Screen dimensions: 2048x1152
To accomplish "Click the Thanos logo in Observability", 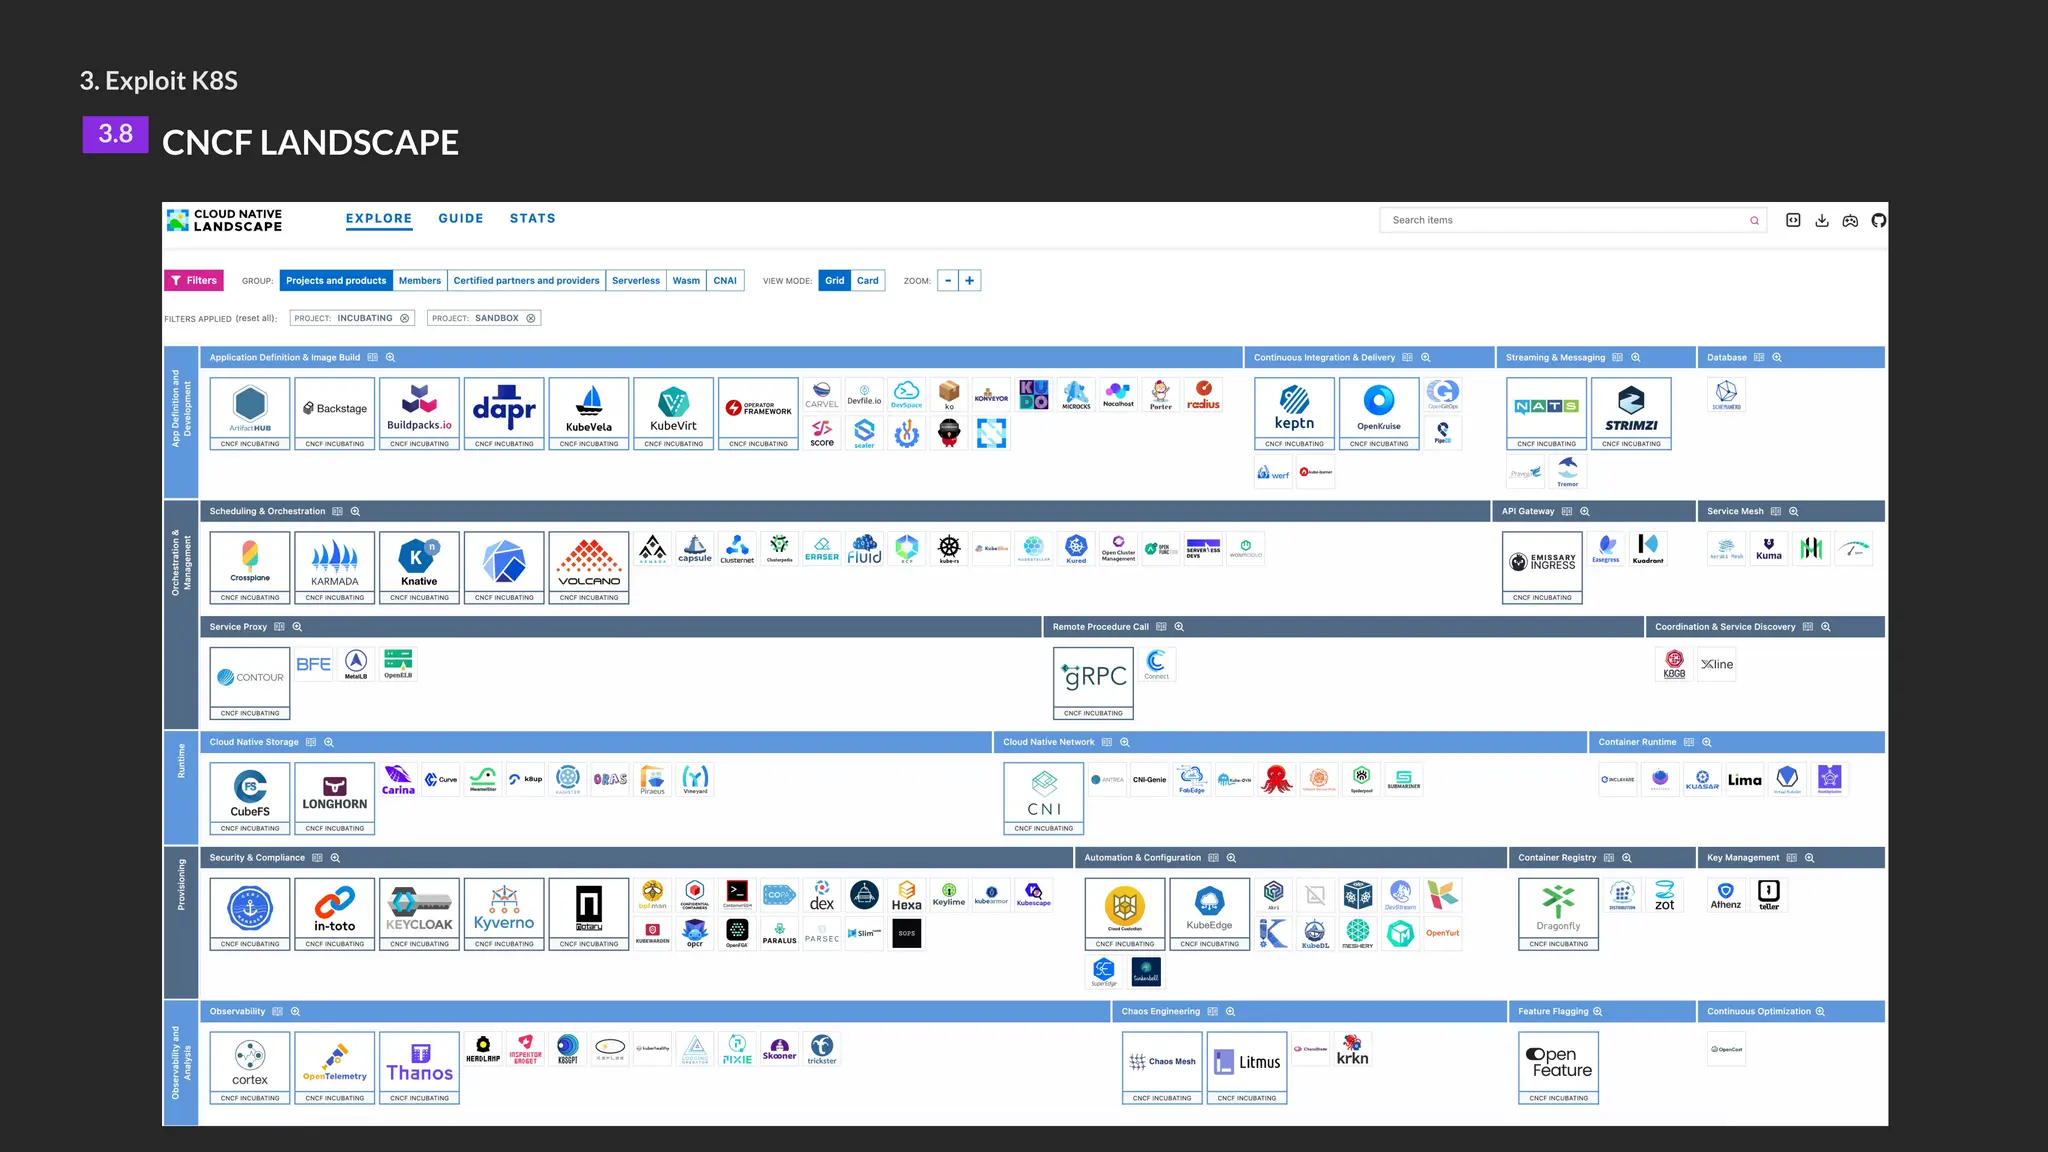I will (x=419, y=1062).
